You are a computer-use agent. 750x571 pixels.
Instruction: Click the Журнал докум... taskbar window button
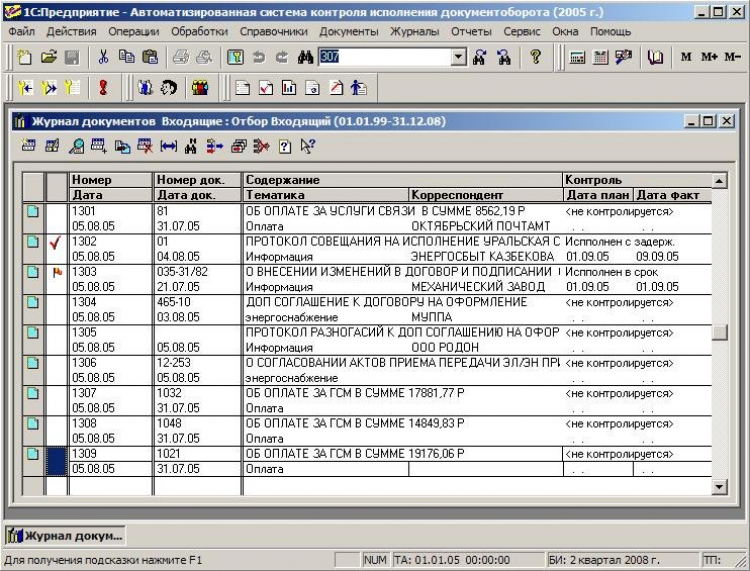tap(66, 536)
